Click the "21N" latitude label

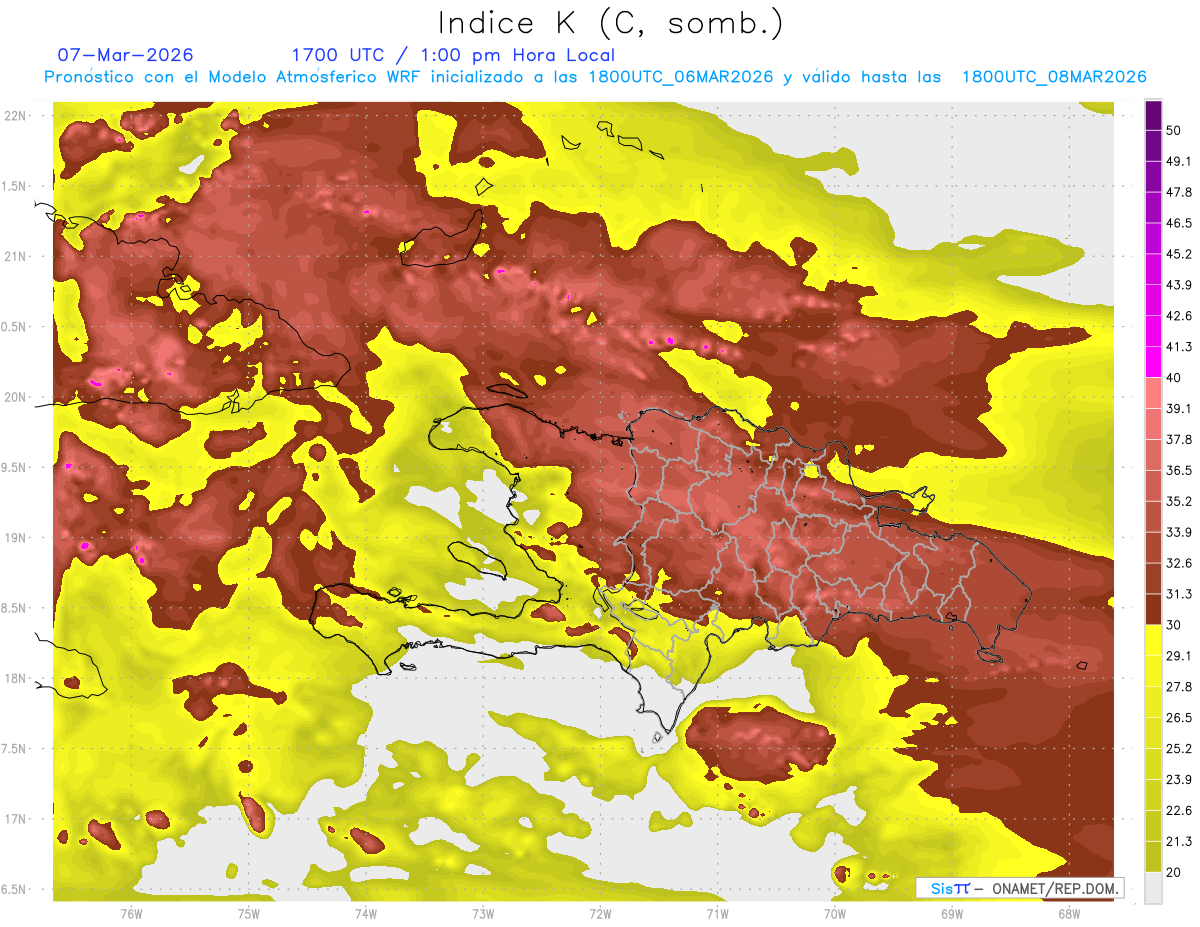pyautogui.click(x=15, y=256)
